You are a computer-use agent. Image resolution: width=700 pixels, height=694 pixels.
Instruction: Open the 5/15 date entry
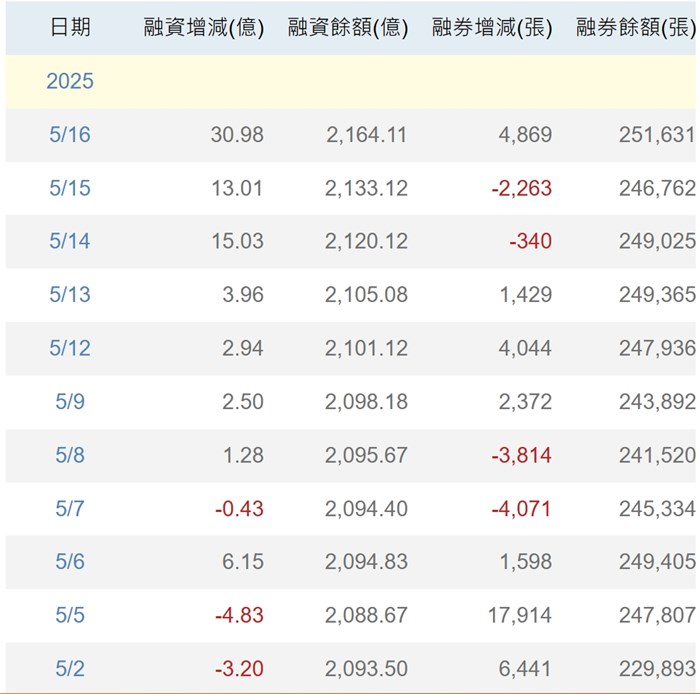coord(70,188)
